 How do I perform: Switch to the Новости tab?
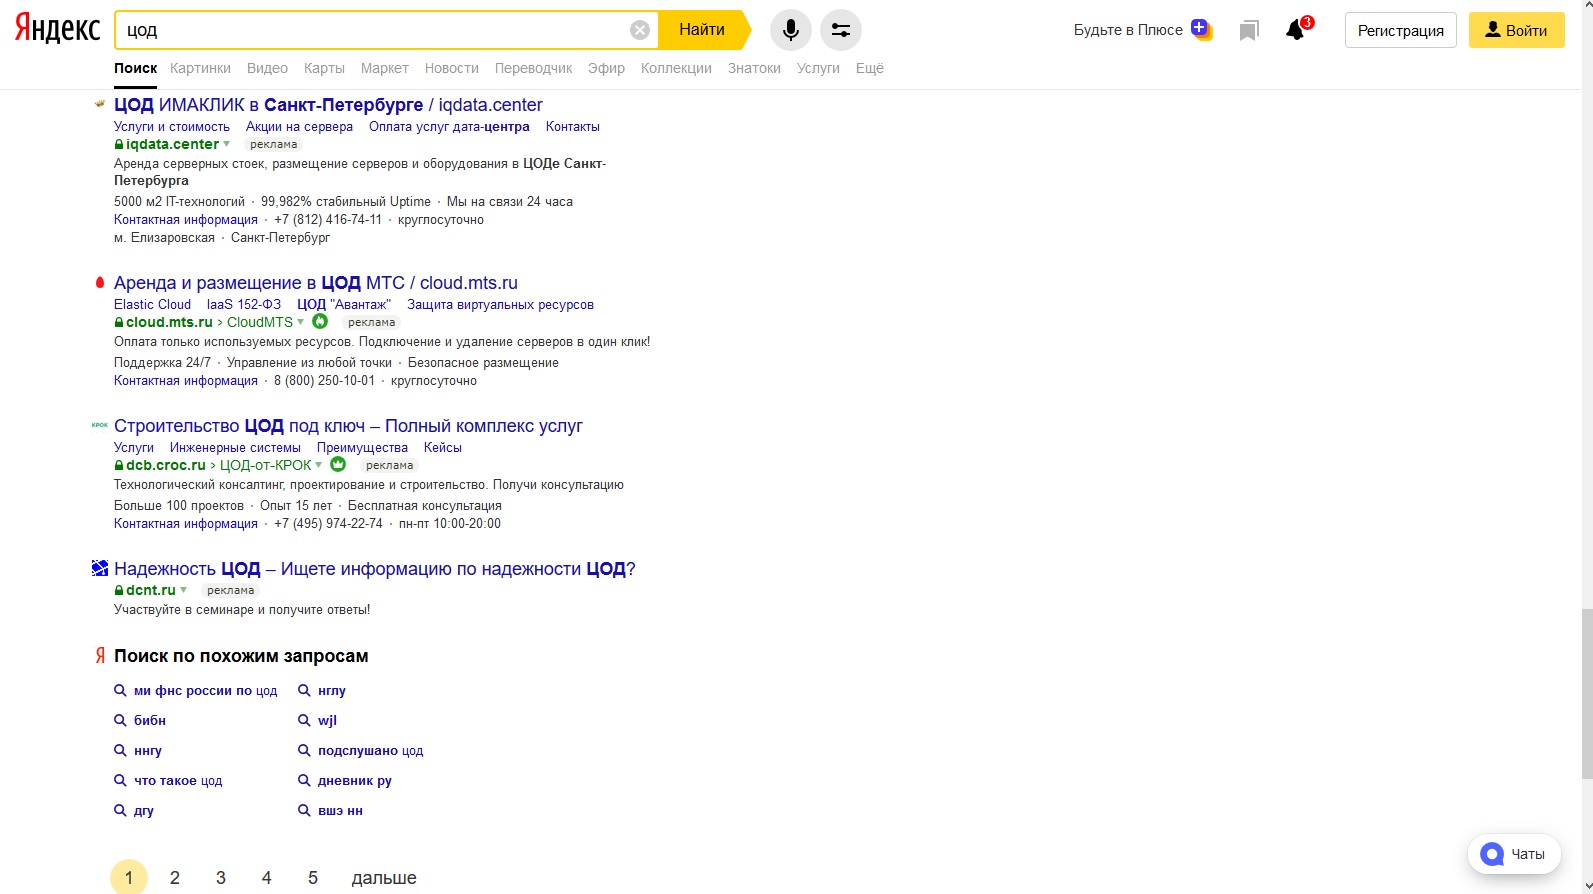tap(452, 68)
